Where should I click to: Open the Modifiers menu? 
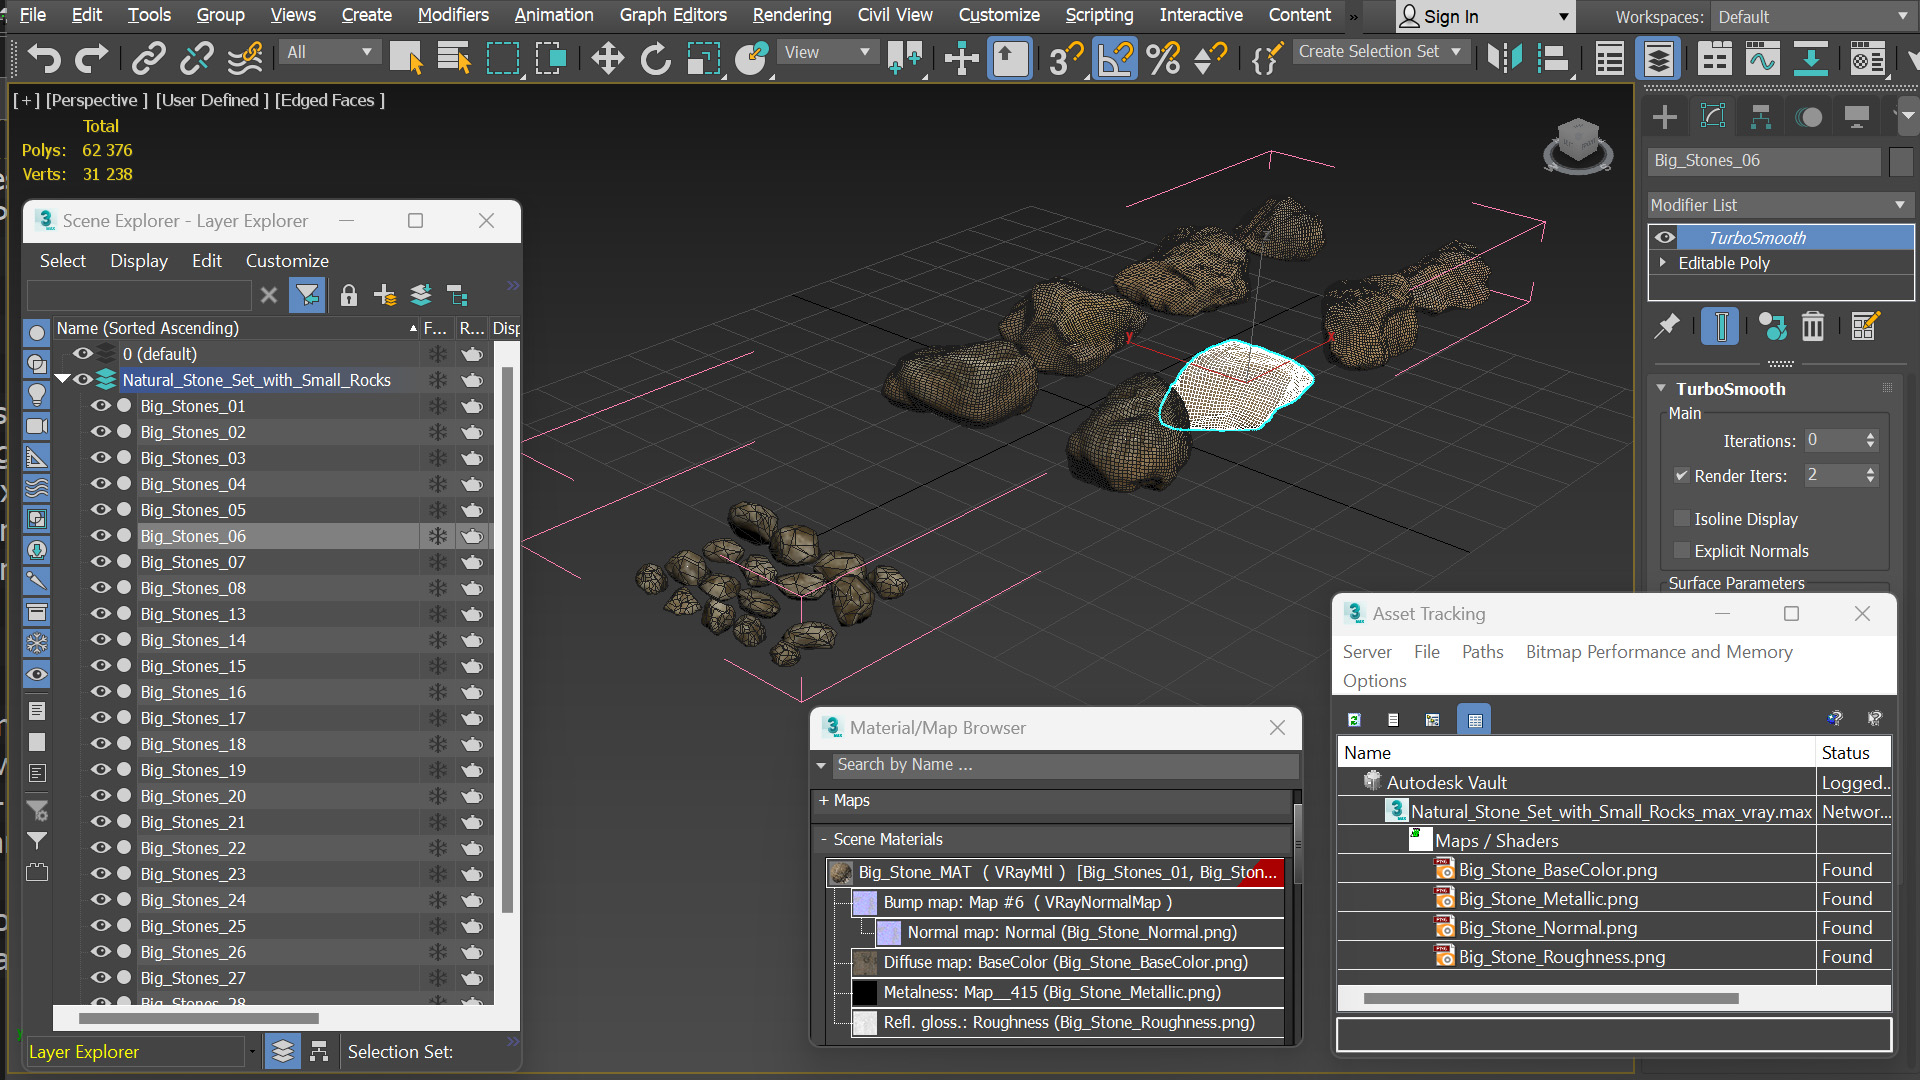tap(453, 15)
